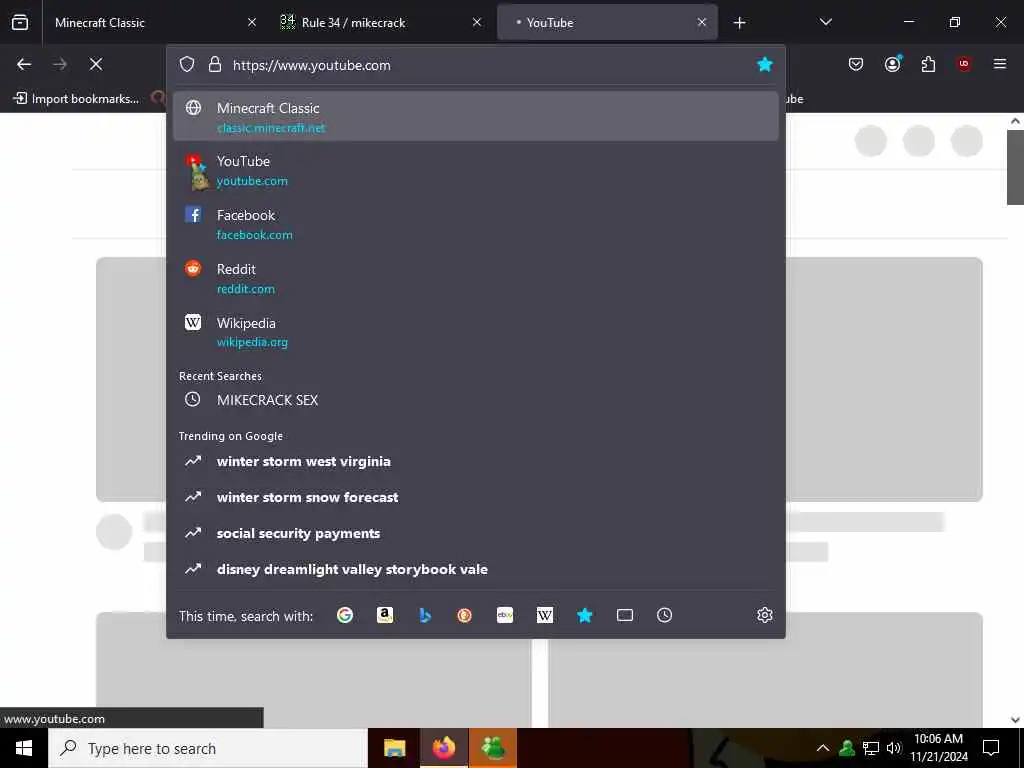Viewport: 1024px width, 768px height.
Task: Open Firefox account icon
Action: 892,64
